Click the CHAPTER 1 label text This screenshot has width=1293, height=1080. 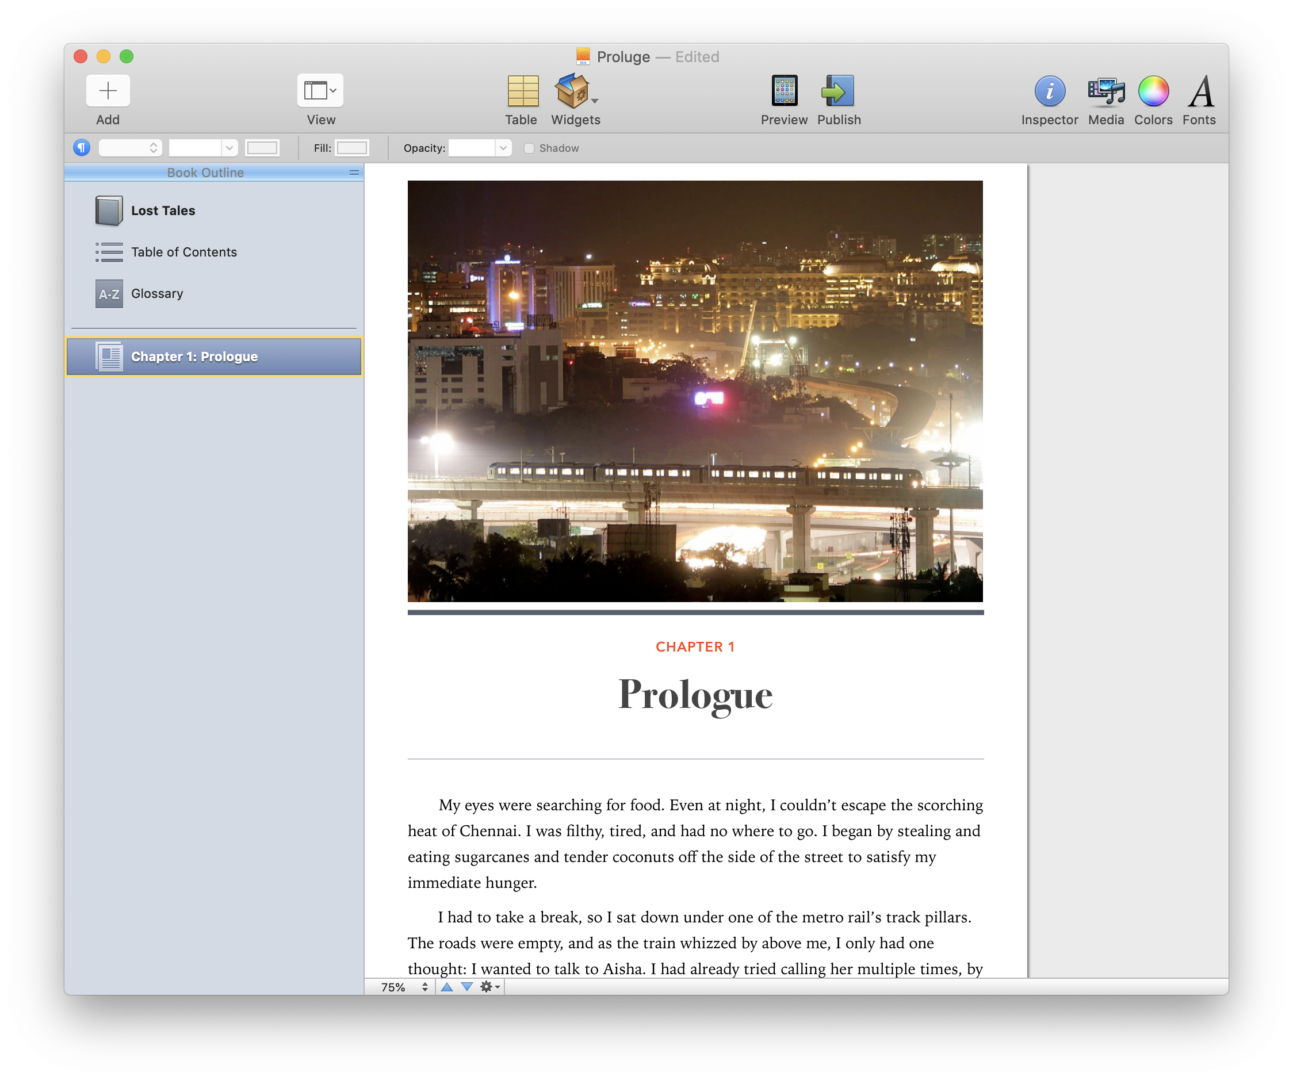pyautogui.click(x=695, y=647)
